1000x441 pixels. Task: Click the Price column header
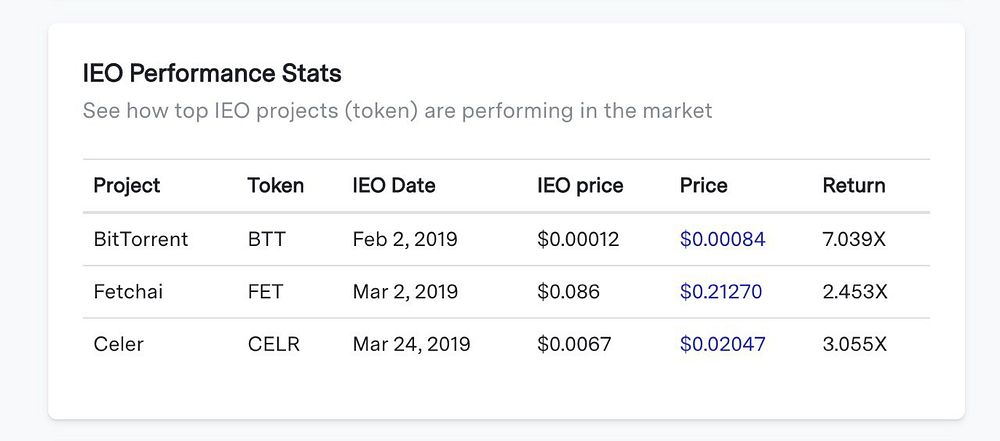pos(704,186)
